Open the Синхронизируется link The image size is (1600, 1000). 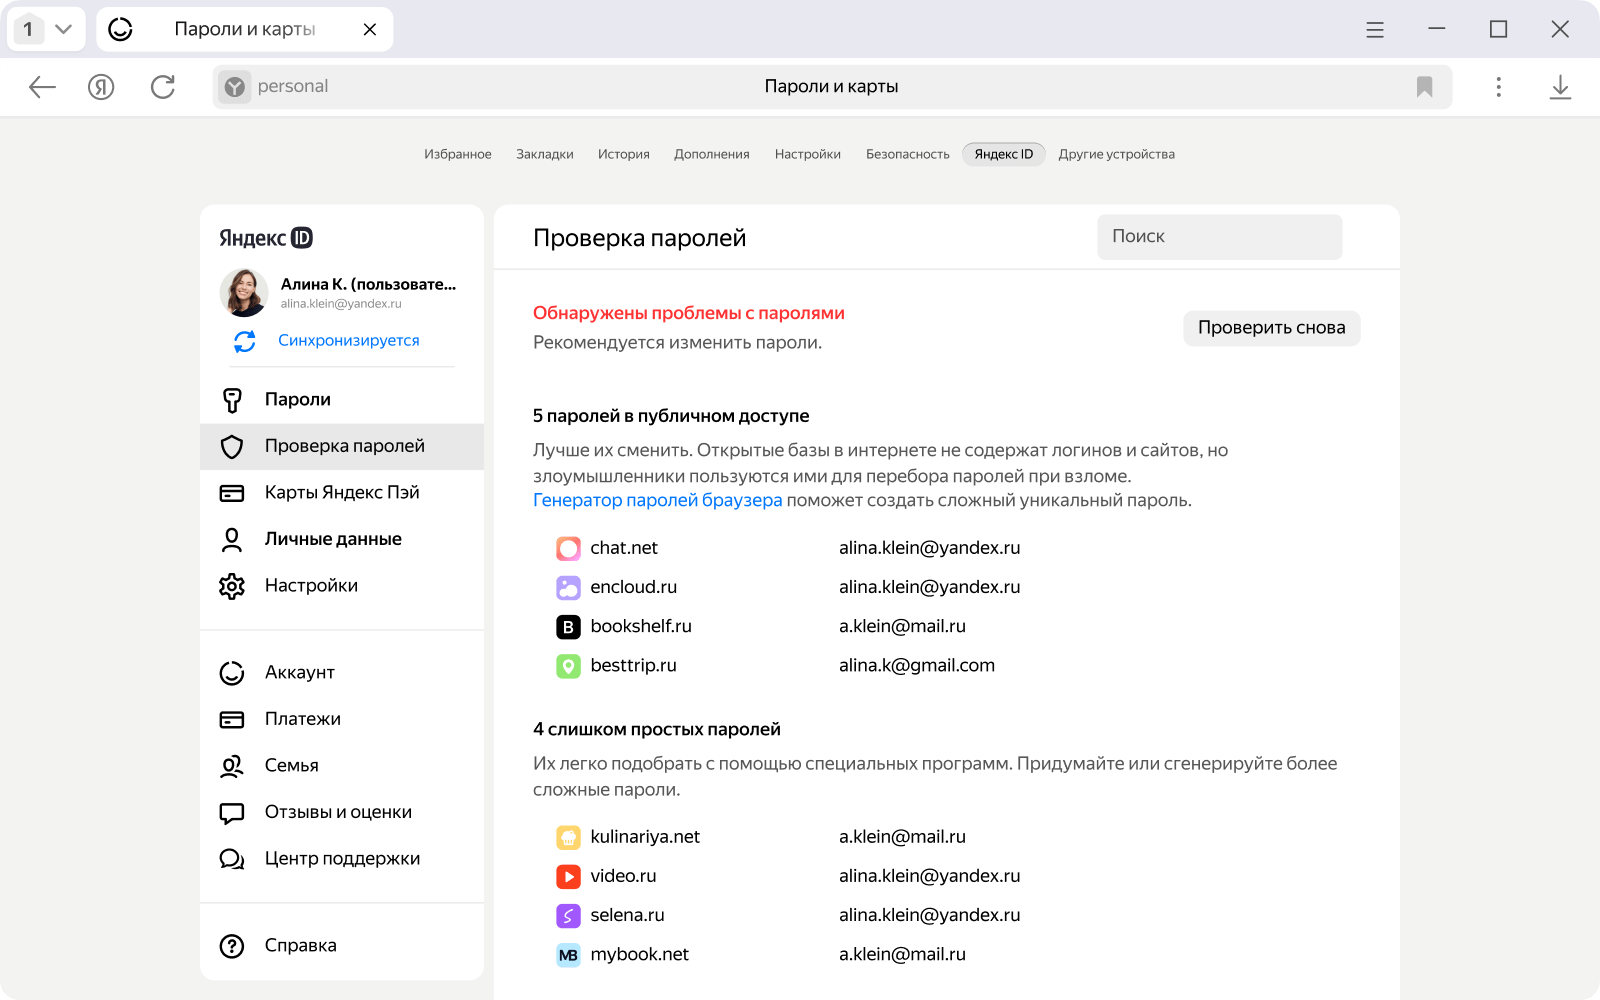coord(349,341)
